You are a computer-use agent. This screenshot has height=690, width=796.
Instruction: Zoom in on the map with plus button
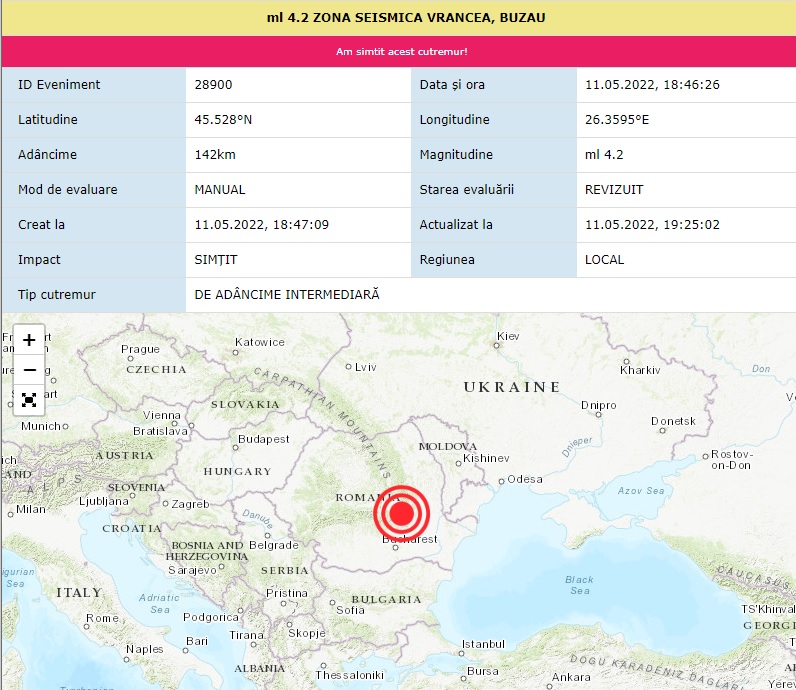point(29,340)
